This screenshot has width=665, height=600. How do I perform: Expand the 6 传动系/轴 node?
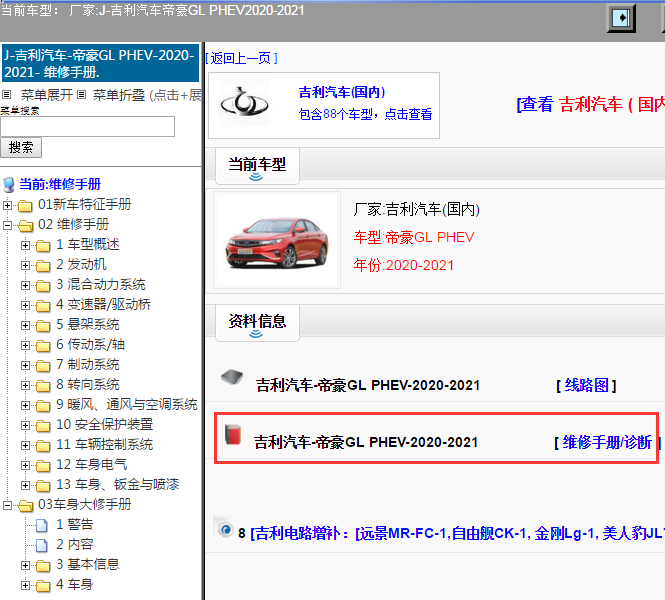(x=25, y=346)
